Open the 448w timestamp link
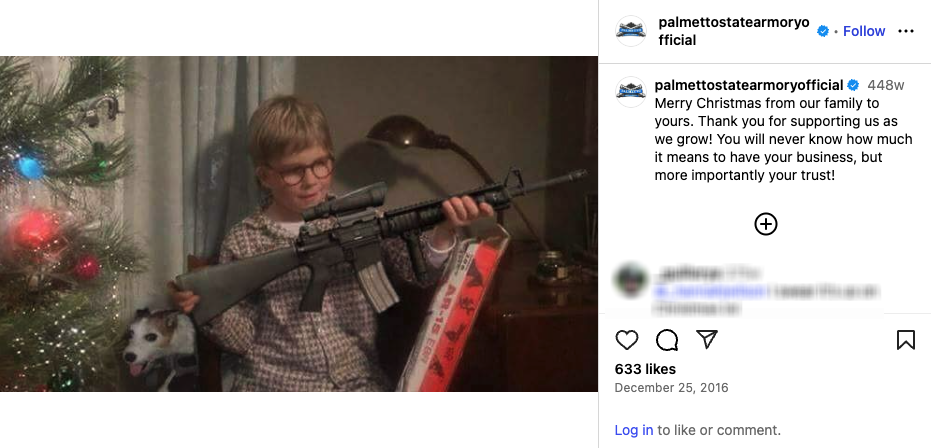 pyautogui.click(x=886, y=85)
